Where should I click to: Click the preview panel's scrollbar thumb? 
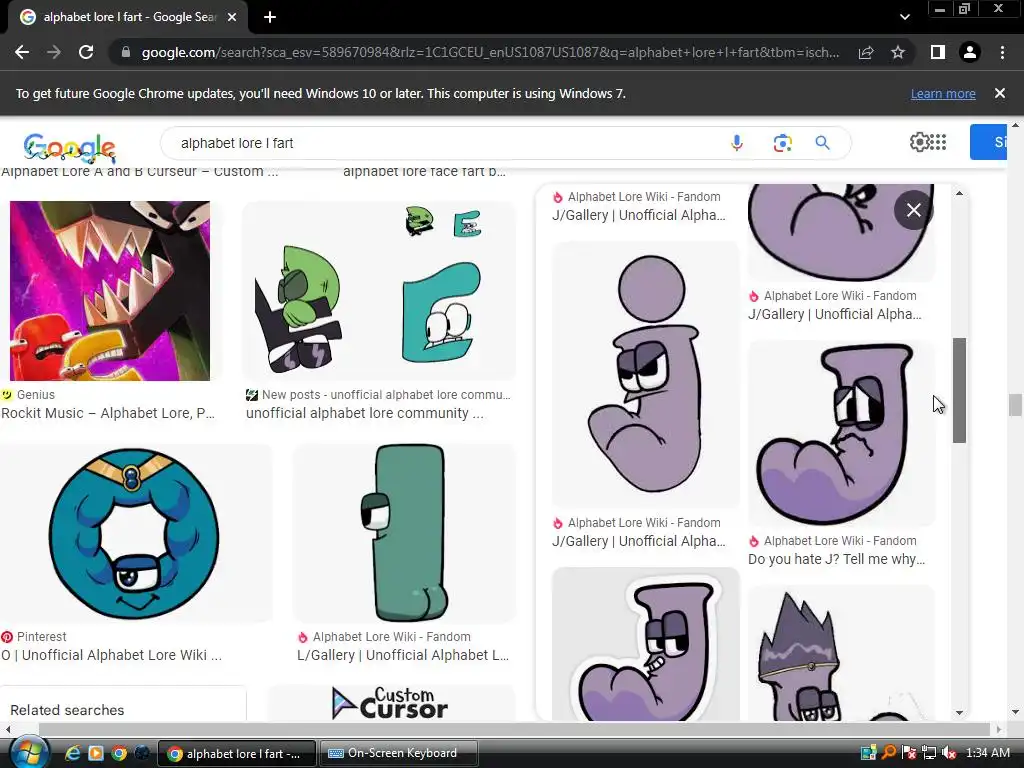pyautogui.click(x=959, y=391)
